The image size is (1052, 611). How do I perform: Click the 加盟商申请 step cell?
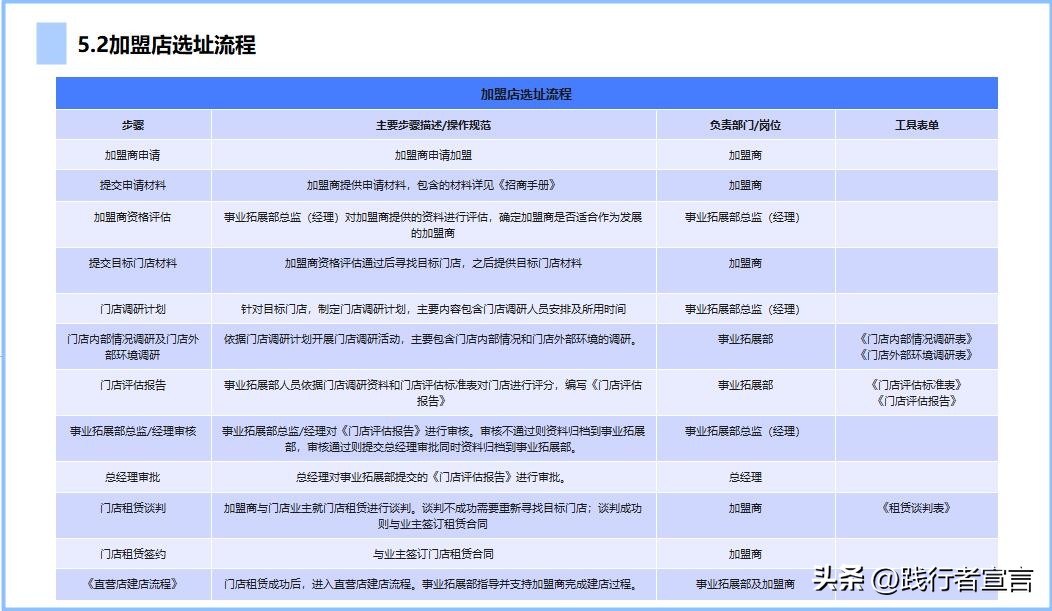tap(134, 155)
